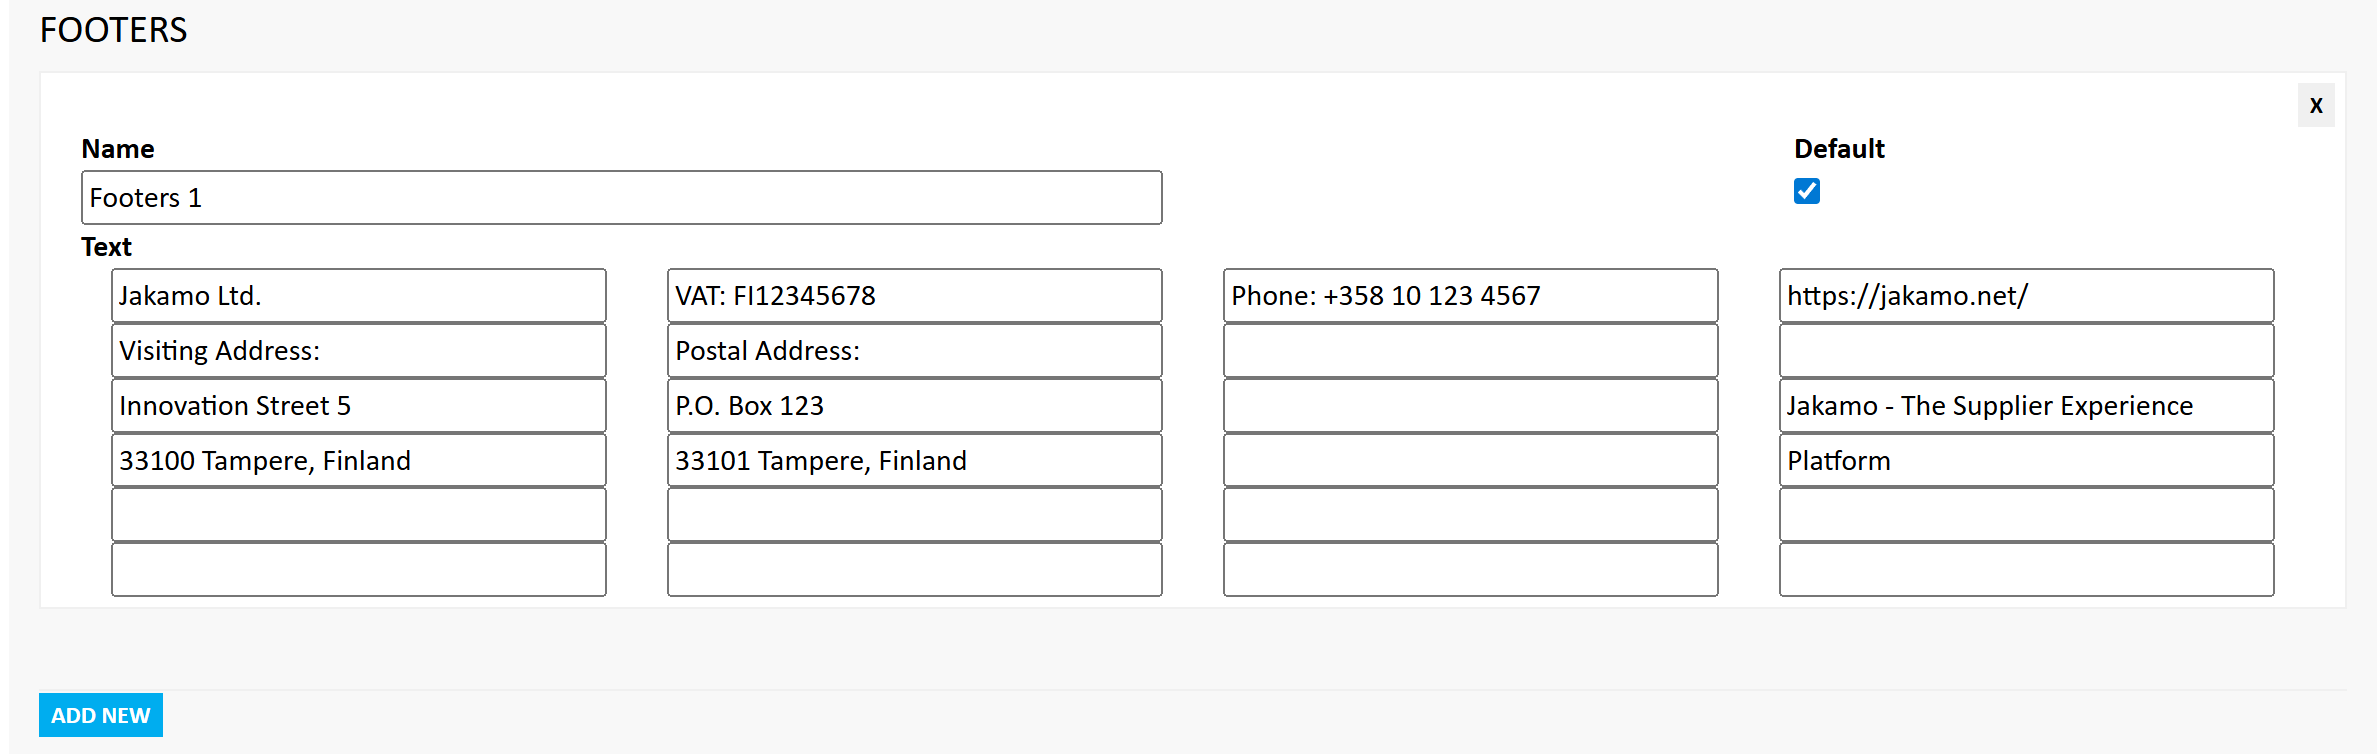Uncheck the Default checkbox
The image size is (2378, 754).
coord(1807,191)
